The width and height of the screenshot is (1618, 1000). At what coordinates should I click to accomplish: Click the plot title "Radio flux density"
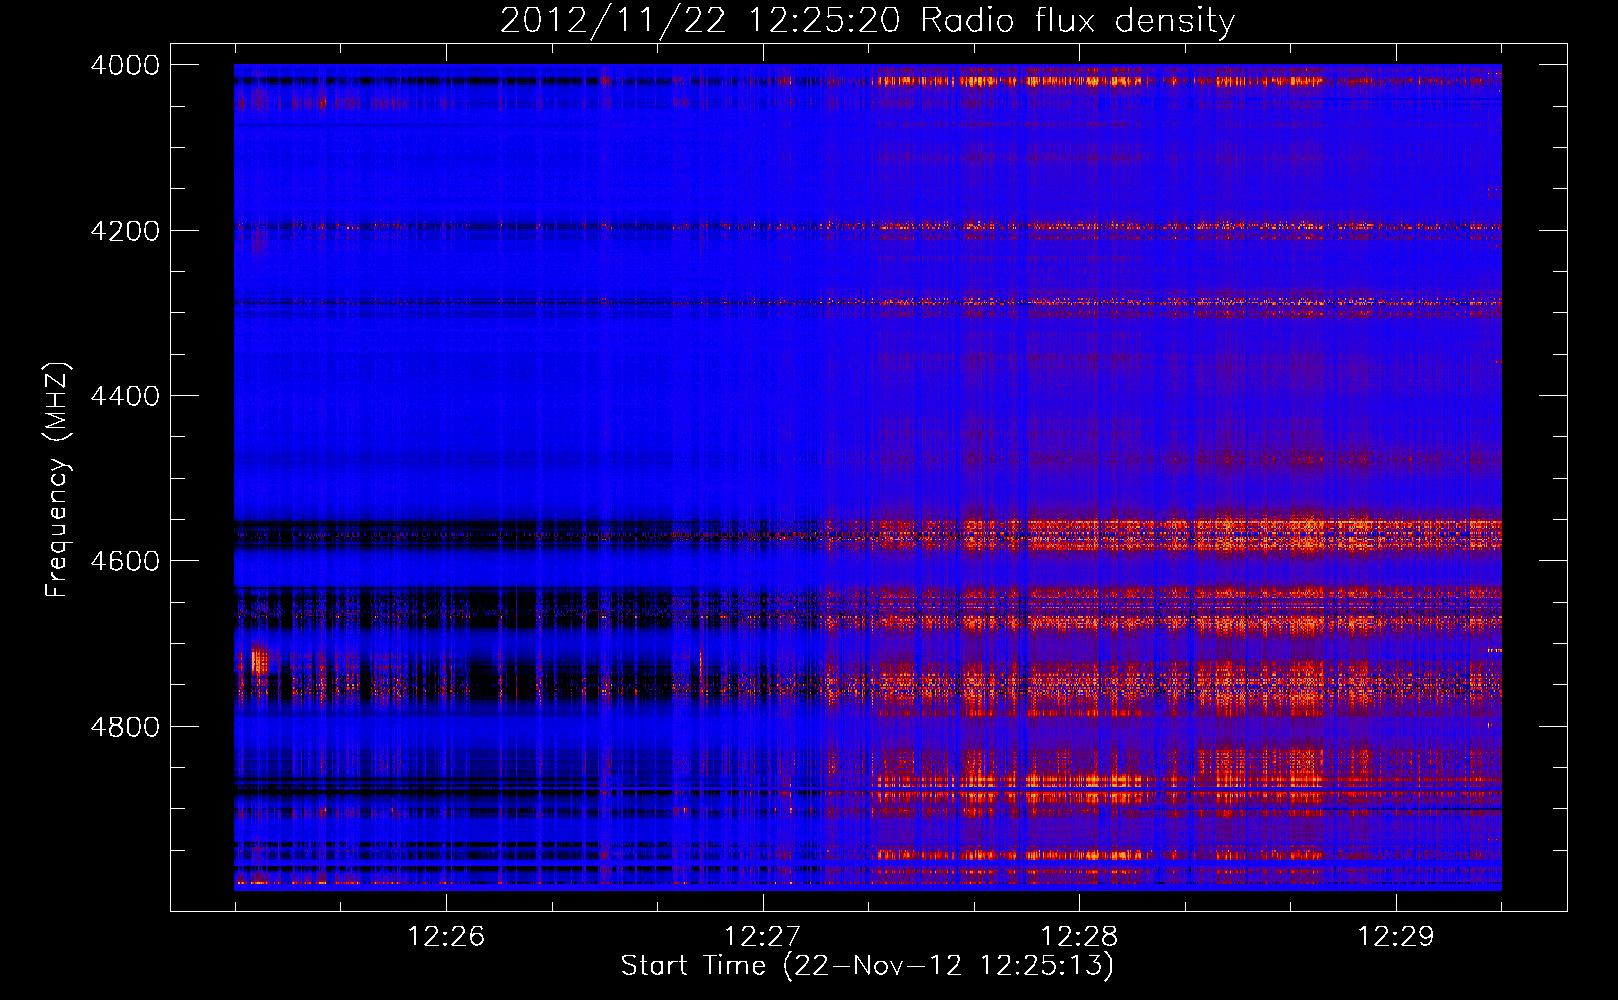pyautogui.click(x=1078, y=21)
